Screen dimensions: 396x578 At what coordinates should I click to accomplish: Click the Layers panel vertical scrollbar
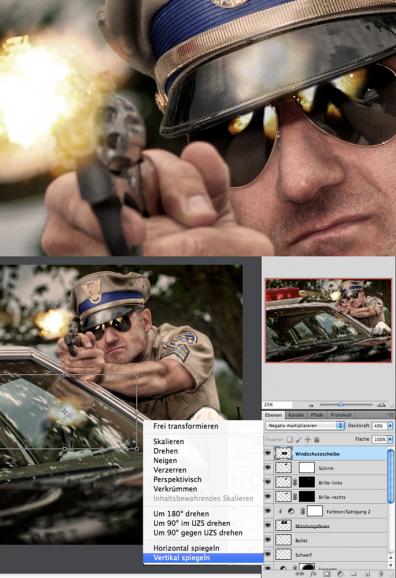pos(390,476)
